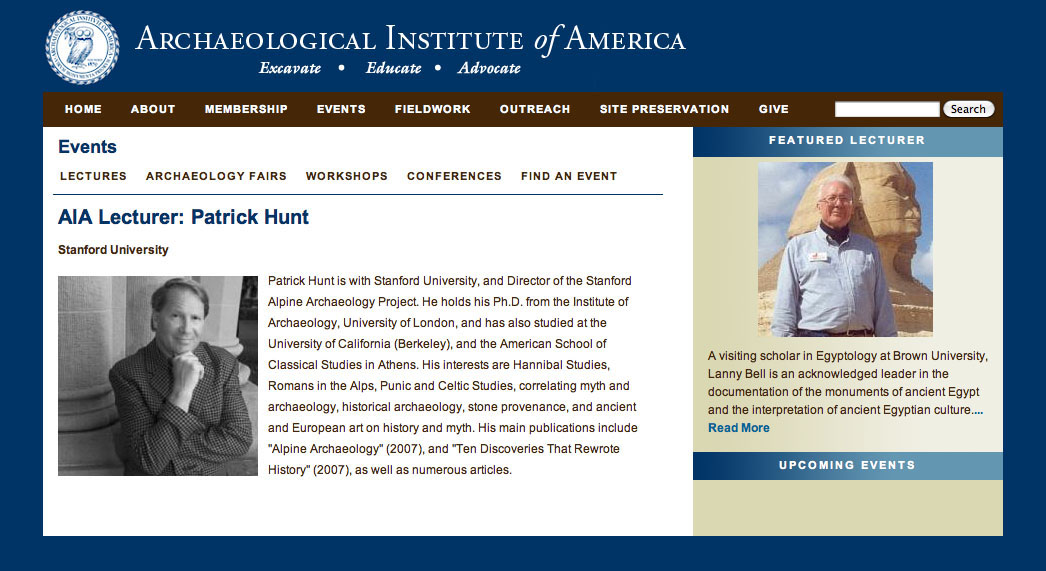This screenshot has width=1046, height=571.
Task: View the Conferences tab
Action: click(x=454, y=176)
